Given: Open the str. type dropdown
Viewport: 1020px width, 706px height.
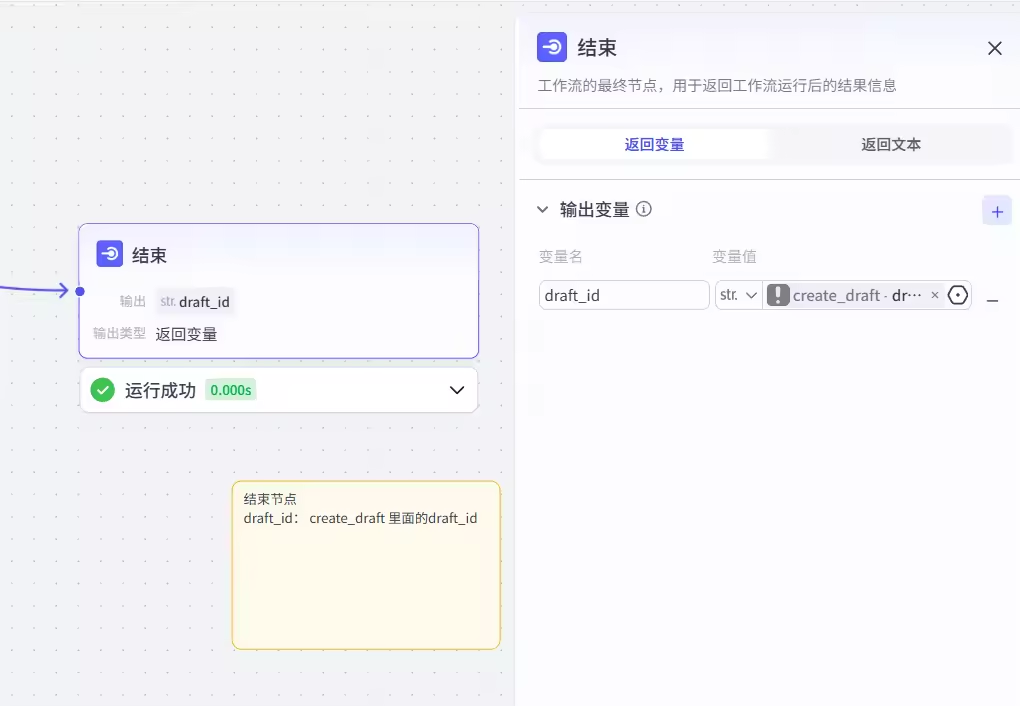Looking at the screenshot, I should click(739, 295).
